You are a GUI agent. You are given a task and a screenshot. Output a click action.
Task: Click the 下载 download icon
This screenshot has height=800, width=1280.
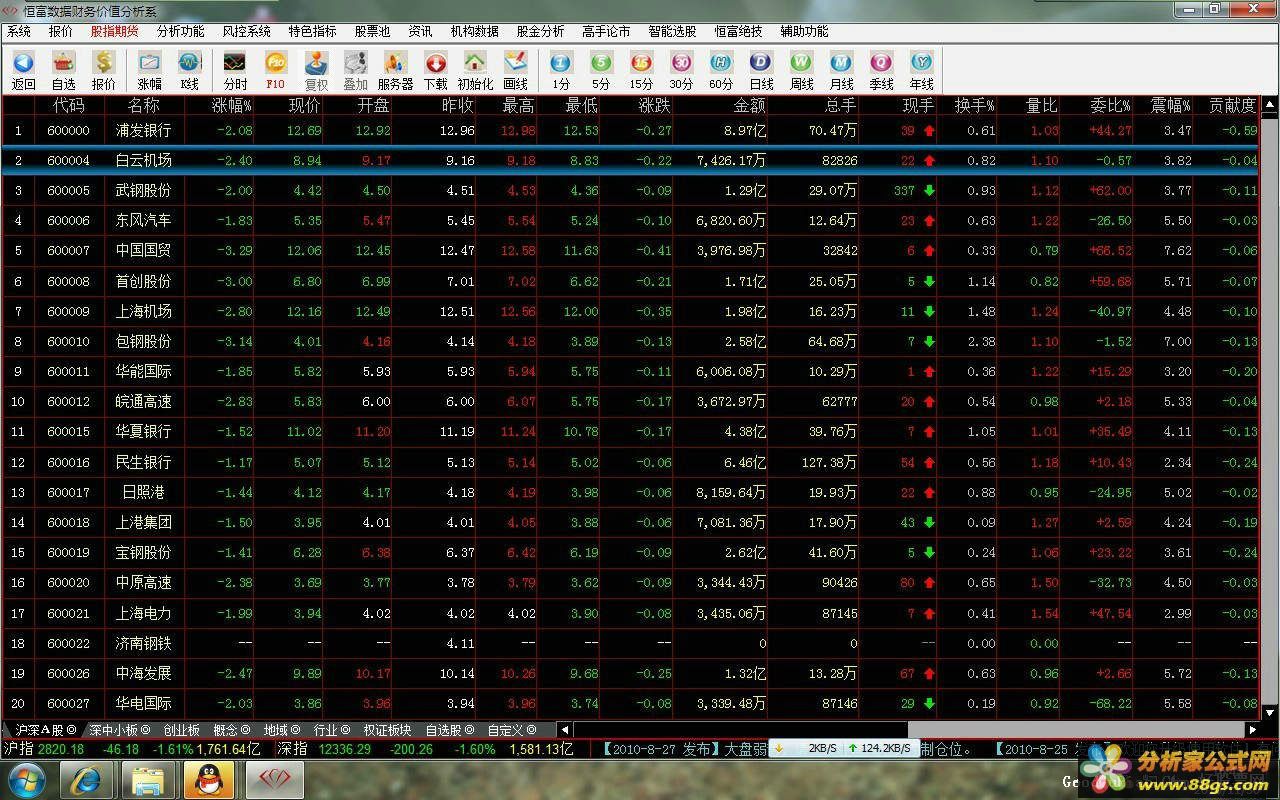click(x=435, y=69)
